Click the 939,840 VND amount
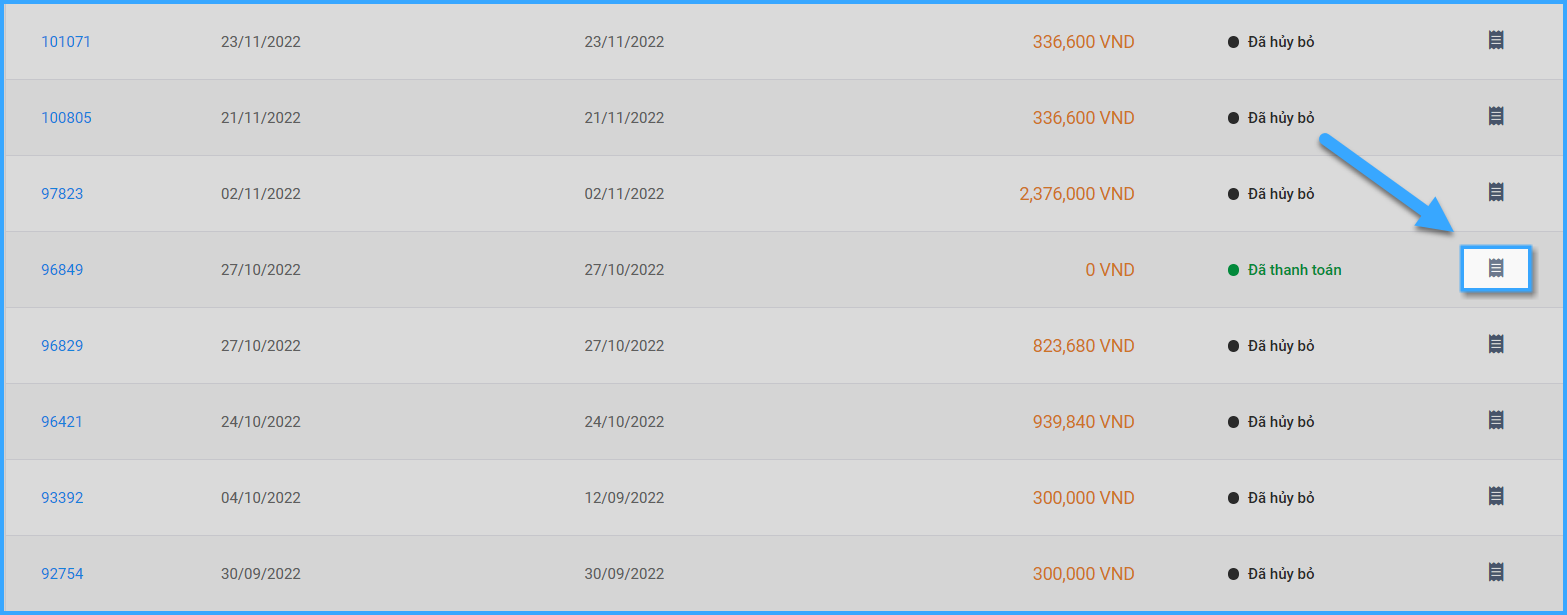 (1084, 422)
